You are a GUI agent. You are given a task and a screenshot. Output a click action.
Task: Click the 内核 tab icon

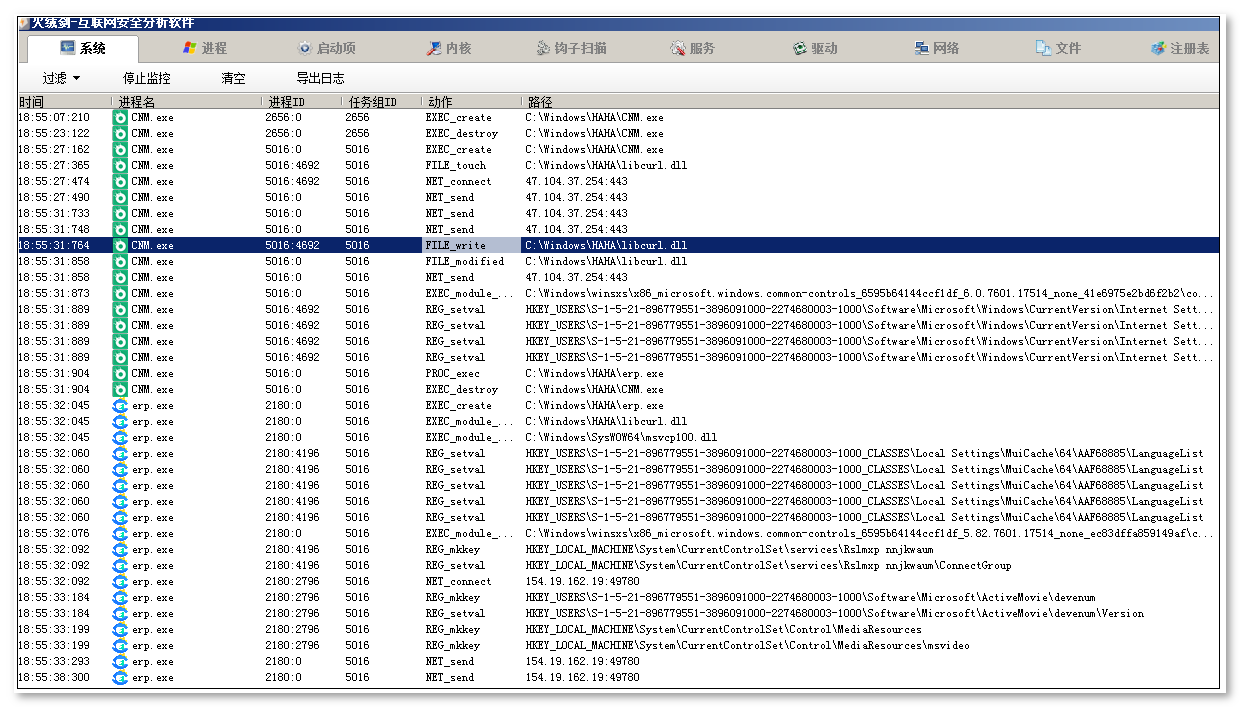tap(434, 48)
